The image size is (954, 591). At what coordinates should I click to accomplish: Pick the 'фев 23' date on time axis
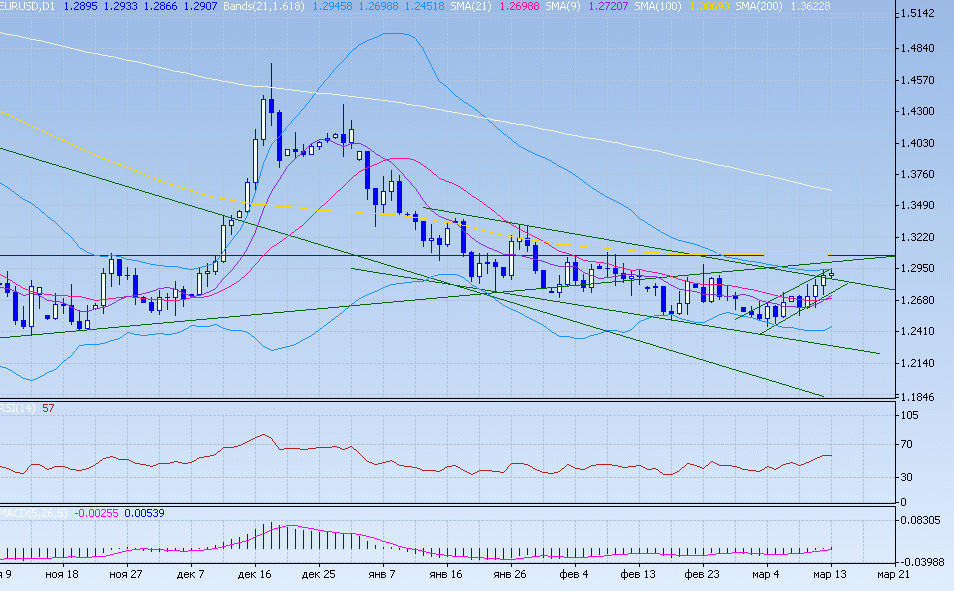[702, 576]
